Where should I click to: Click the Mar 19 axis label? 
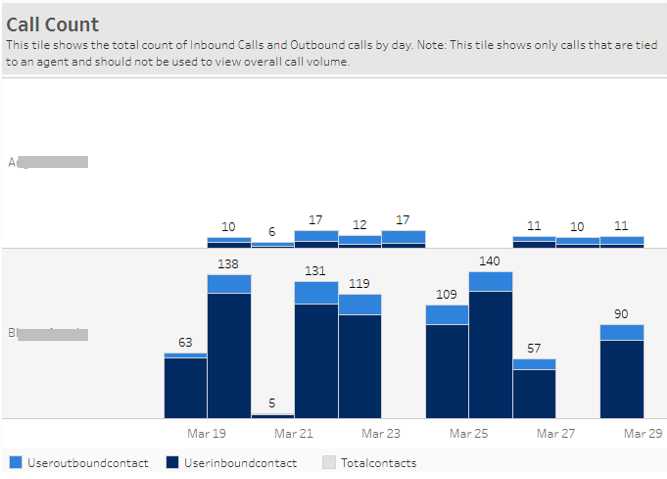click(206, 434)
